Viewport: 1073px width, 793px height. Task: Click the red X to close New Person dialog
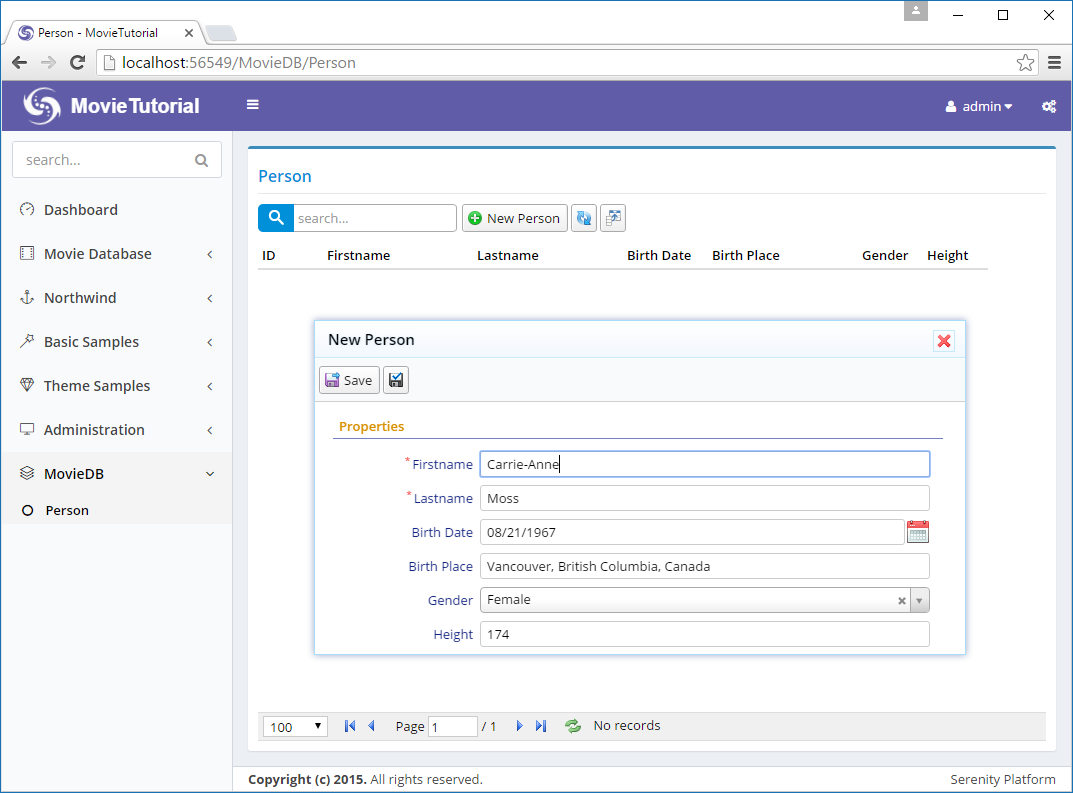click(x=943, y=341)
